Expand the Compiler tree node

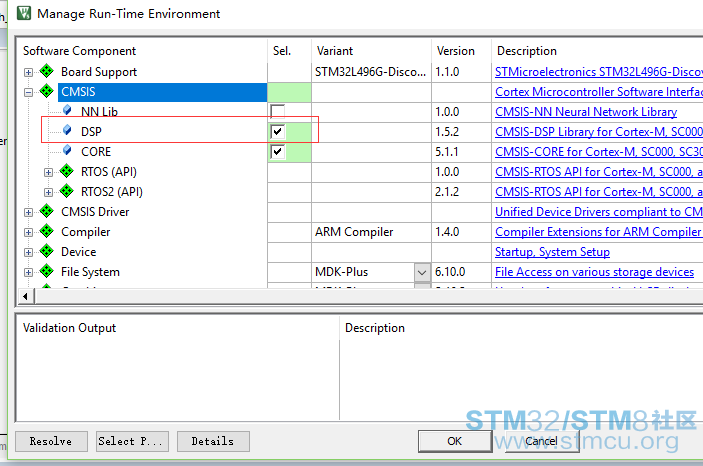coord(28,232)
